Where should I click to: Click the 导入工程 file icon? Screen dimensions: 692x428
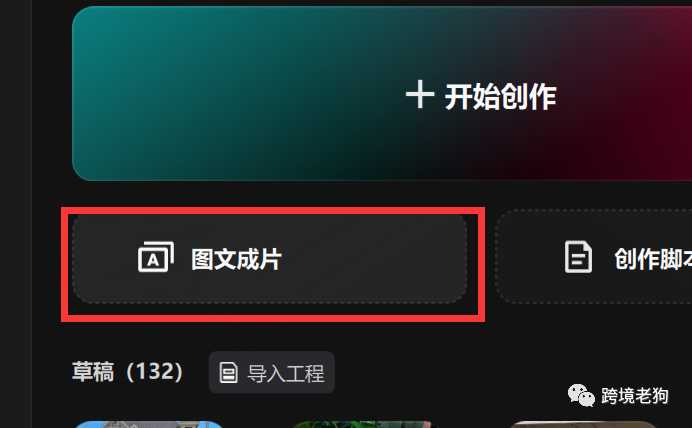coord(229,372)
